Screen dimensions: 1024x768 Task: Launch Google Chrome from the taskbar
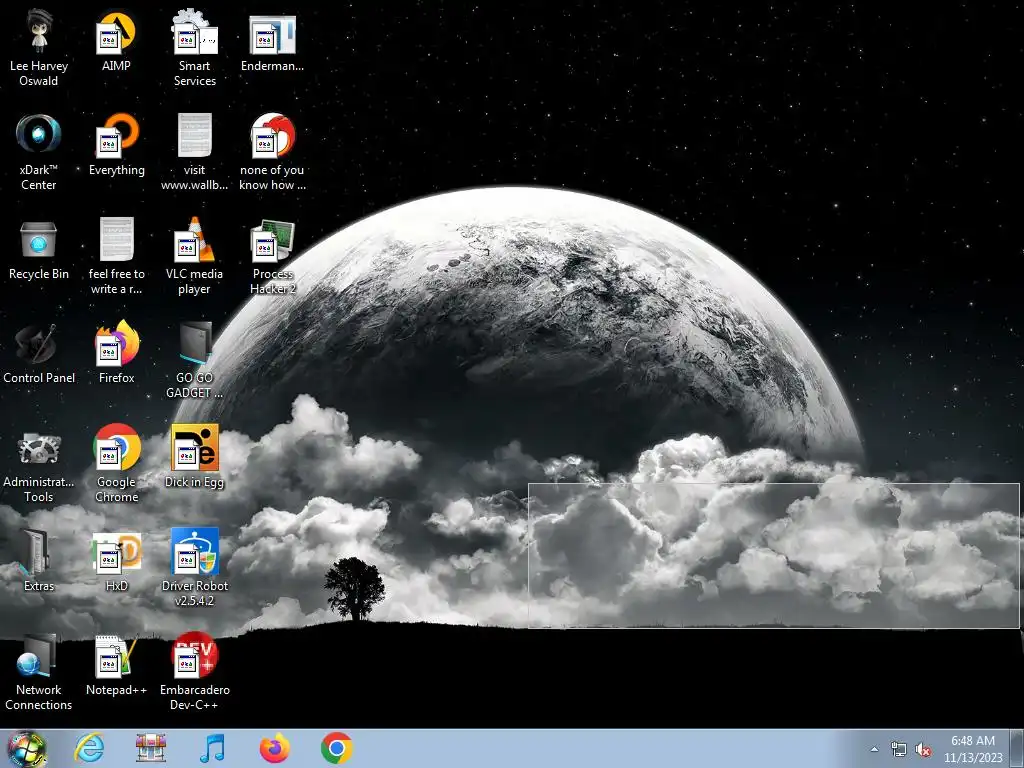tap(337, 748)
